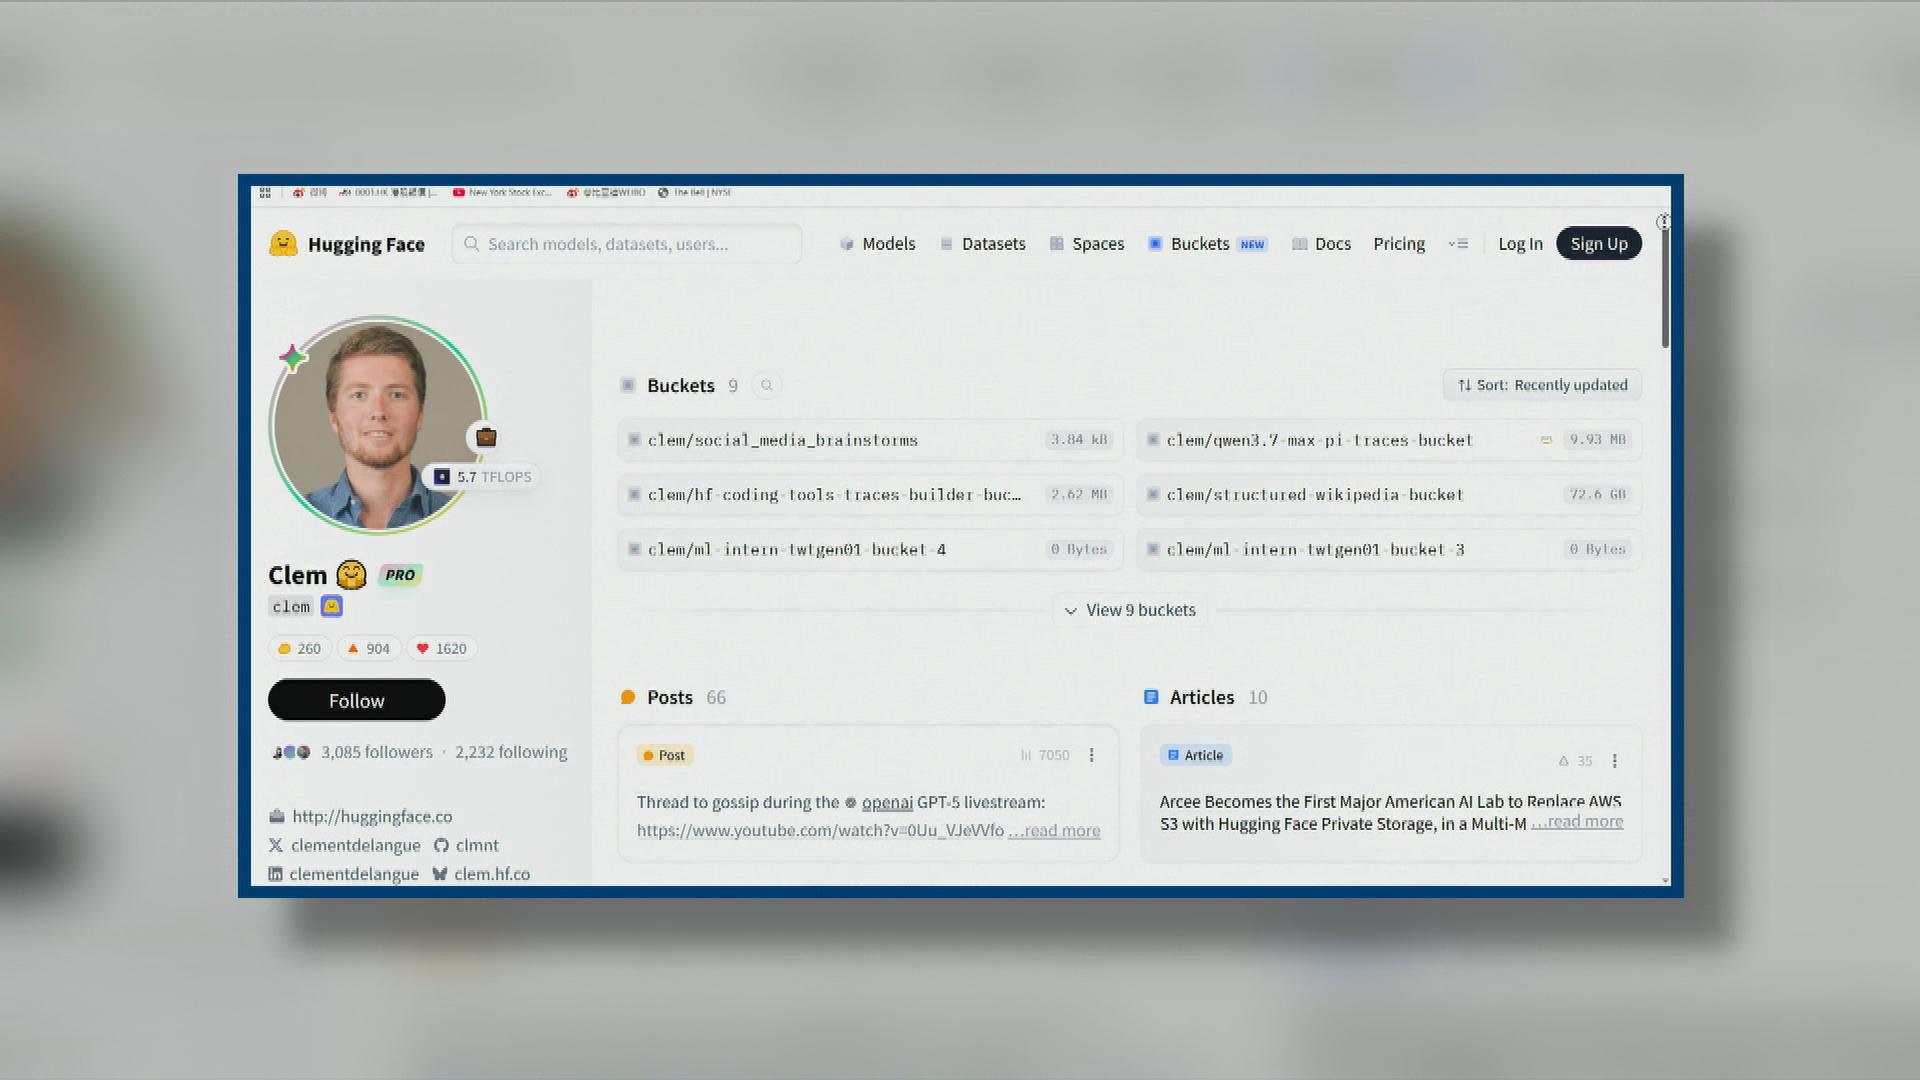Open The Bell | NYSE bookmark

[694, 193]
